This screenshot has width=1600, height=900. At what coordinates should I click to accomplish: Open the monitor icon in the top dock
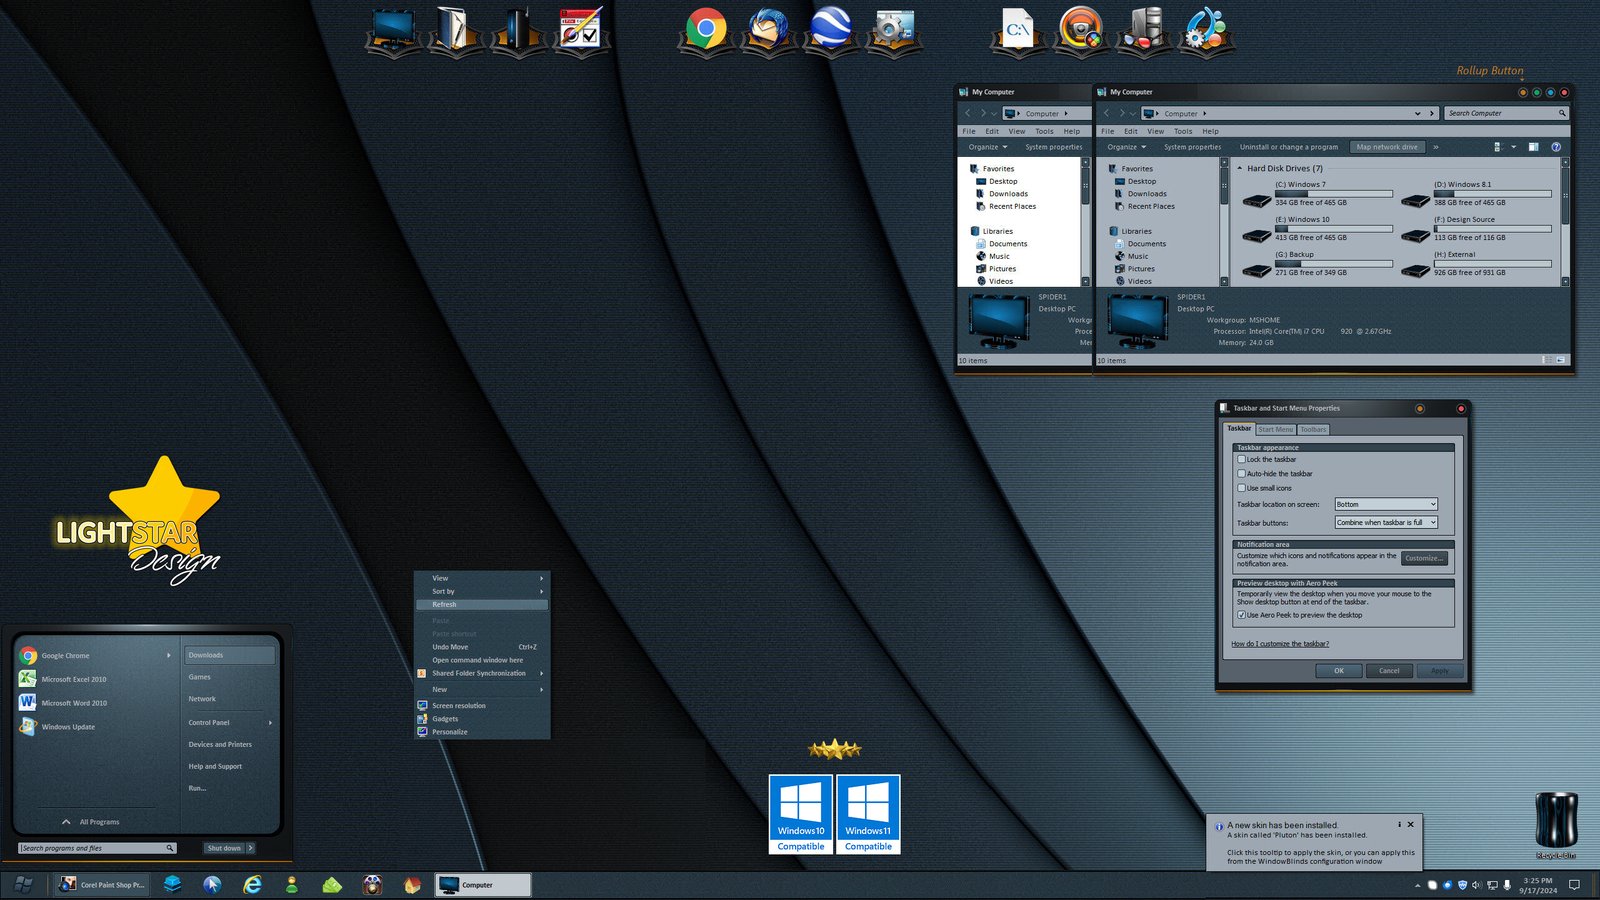click(393, 29)
